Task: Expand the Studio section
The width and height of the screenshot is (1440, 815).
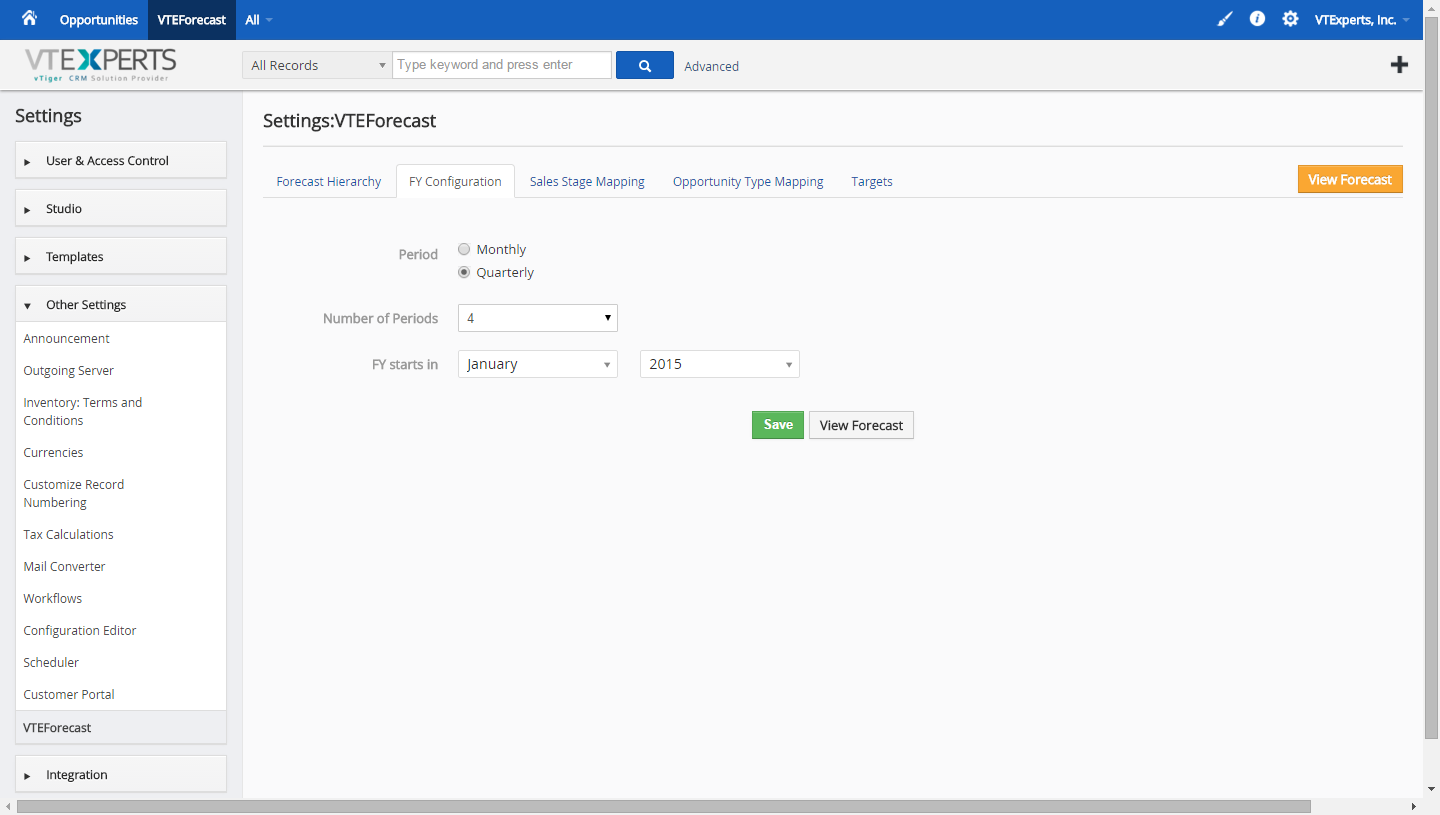Action: click(x=121, y=208)
